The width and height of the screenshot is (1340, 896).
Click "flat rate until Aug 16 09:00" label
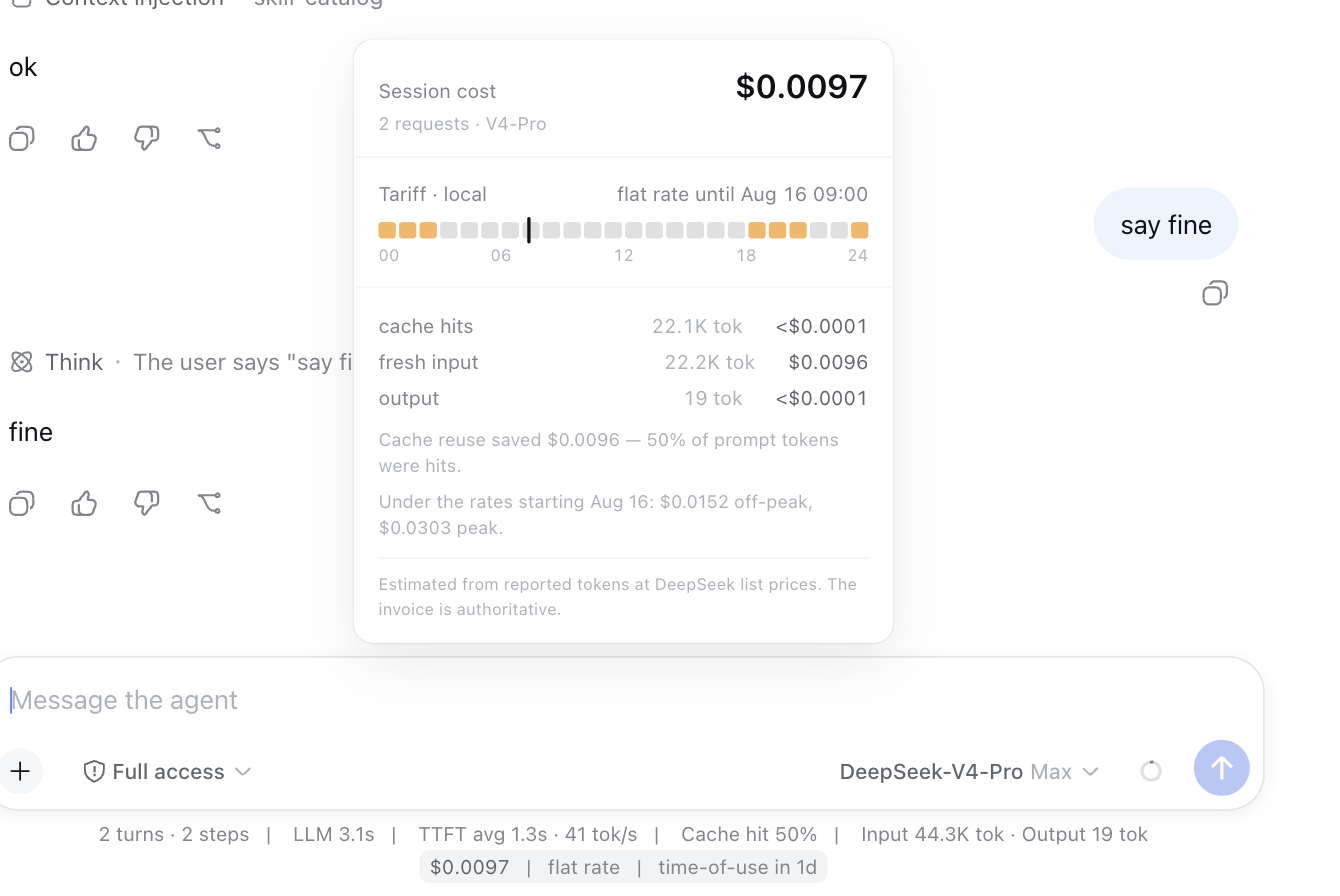coord(742,194)
